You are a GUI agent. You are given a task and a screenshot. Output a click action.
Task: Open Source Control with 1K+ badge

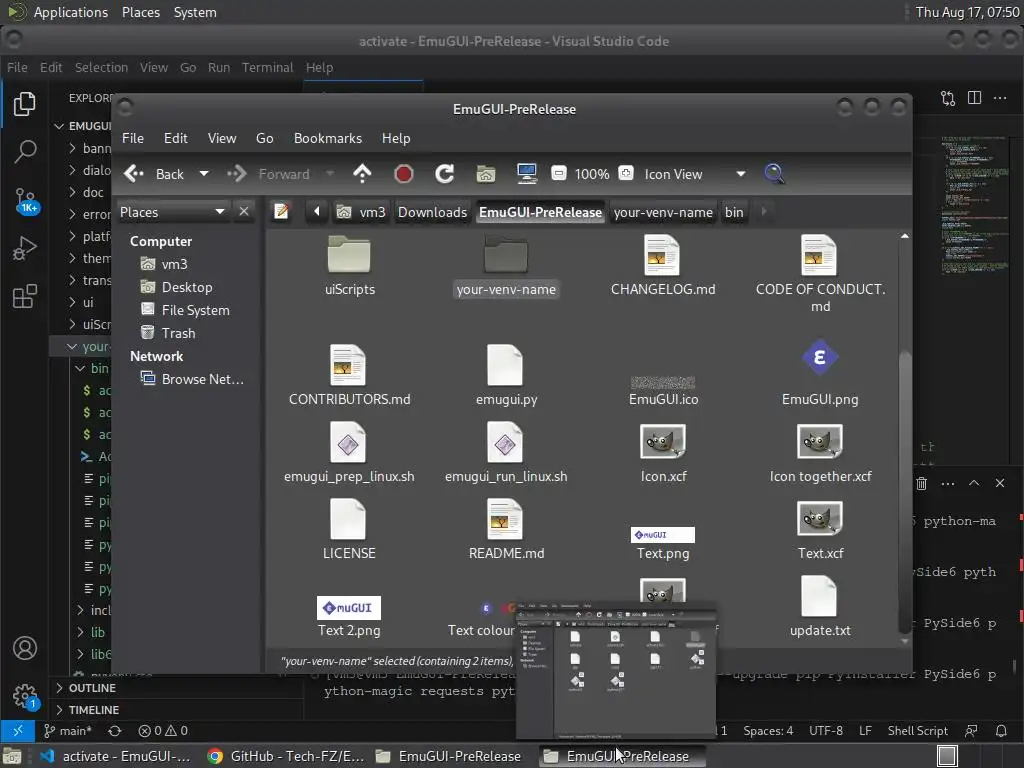25,200
